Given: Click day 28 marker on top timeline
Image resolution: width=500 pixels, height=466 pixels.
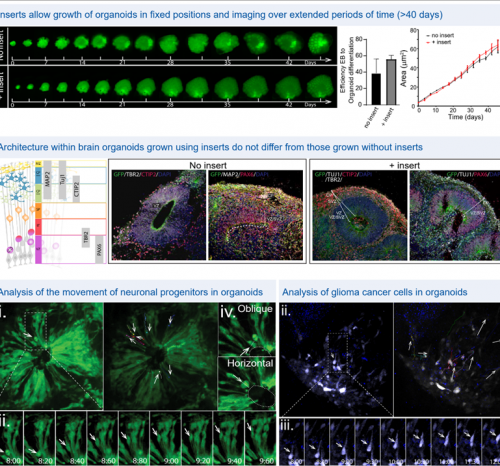Looking at the screenshot, I should point(170,62).
